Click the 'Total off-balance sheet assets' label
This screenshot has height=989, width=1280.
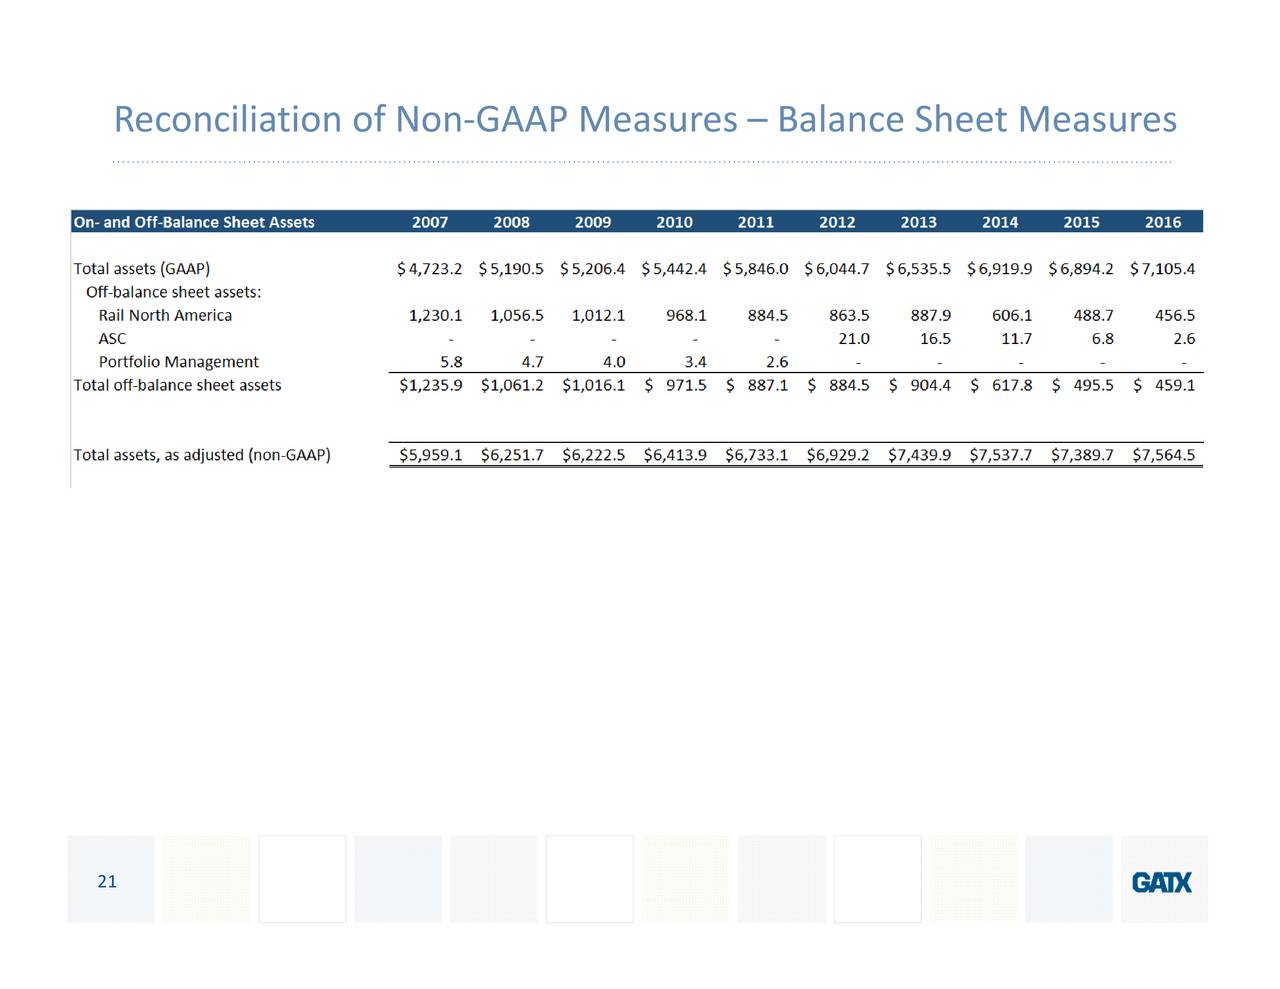(x=177, y=385)
